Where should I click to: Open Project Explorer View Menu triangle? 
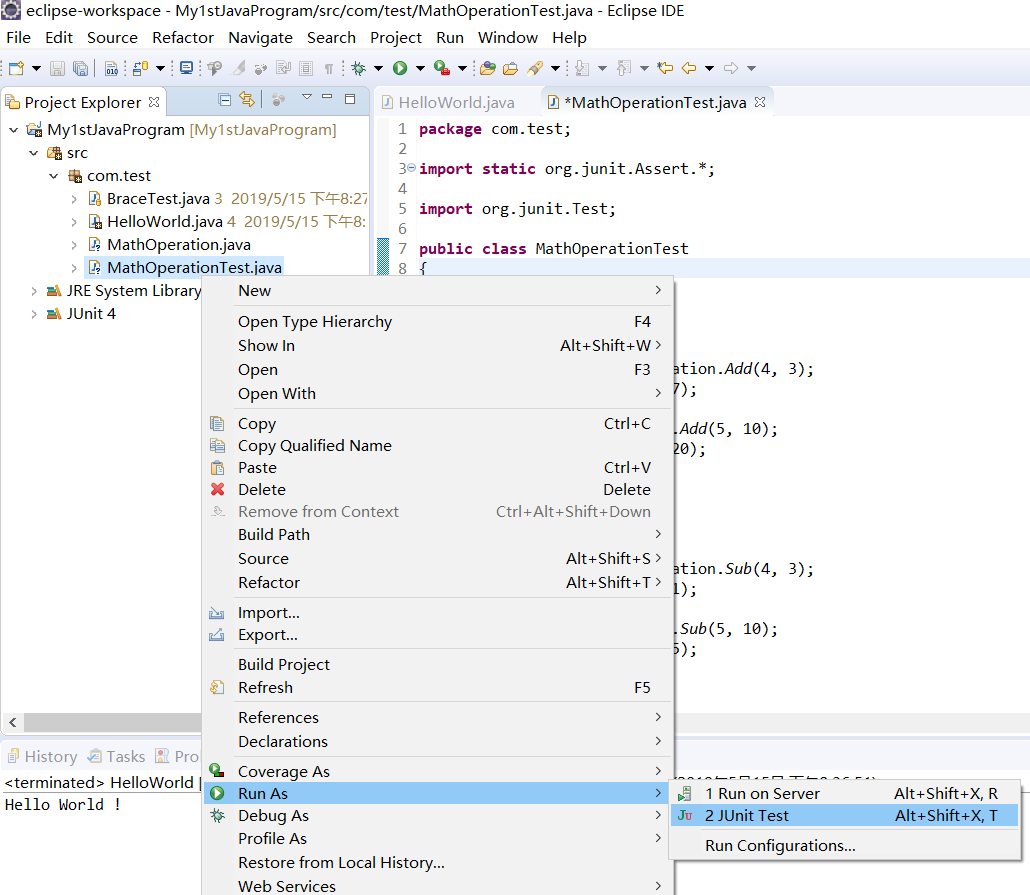click(x=307, y=97)
